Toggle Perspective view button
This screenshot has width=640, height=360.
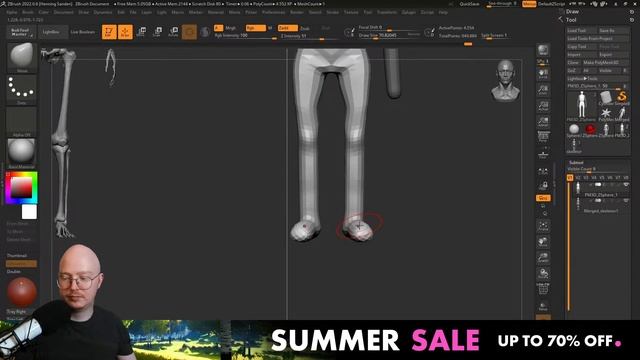tap(543, 137)
